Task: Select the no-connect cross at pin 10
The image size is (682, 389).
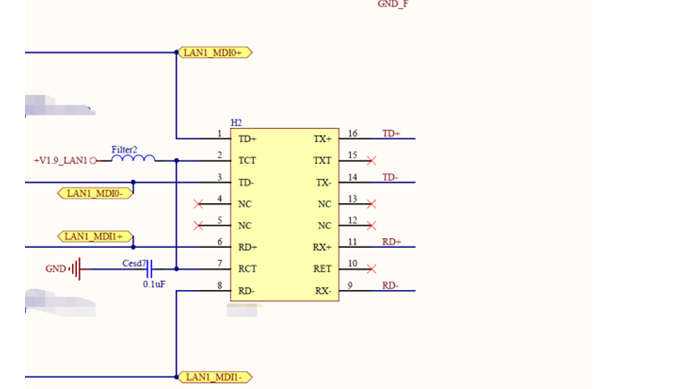Action: [x=371, y=269]
